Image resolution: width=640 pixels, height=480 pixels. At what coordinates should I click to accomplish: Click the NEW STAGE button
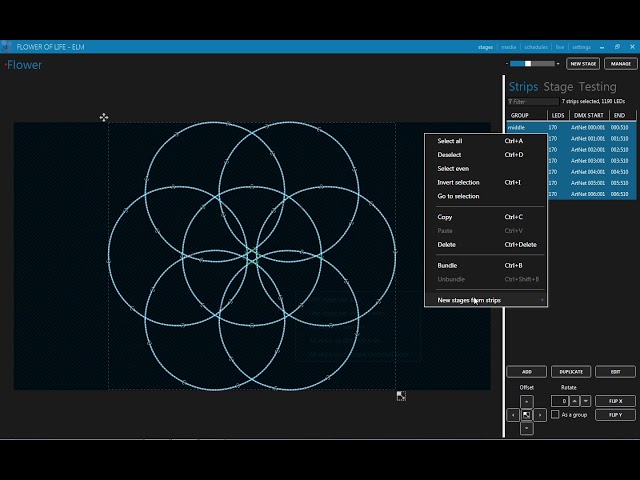(583, 64)
